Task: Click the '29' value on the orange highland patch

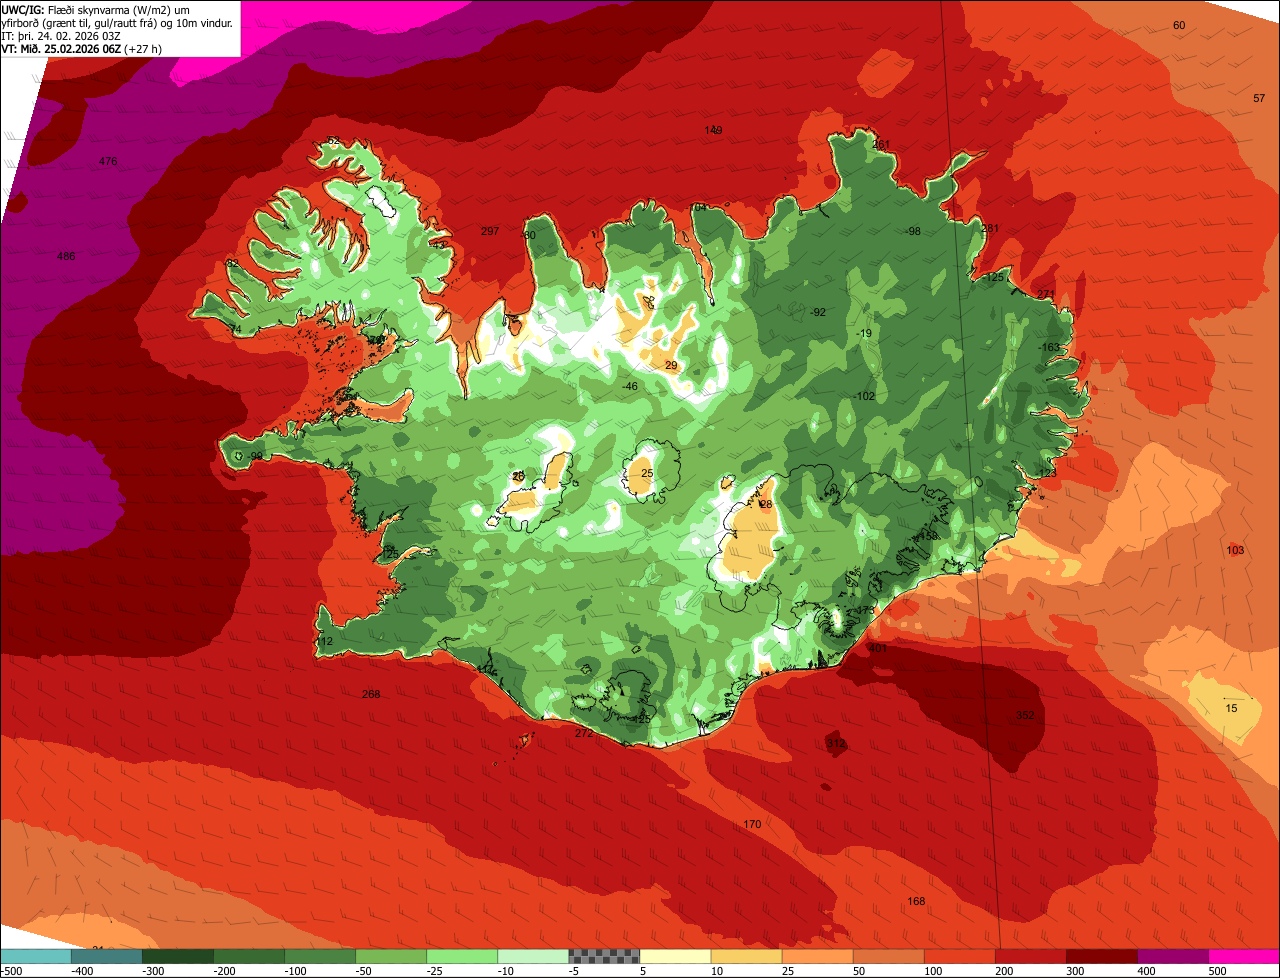Action: (671, 366)
